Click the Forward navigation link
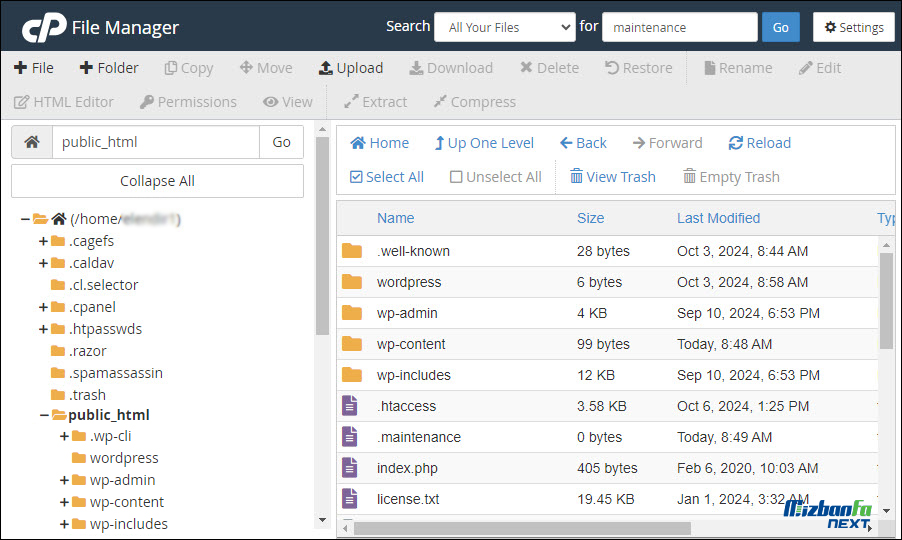The width and height of the screenshot is (902, 540). pyautogui.click(x=667, y=143)
